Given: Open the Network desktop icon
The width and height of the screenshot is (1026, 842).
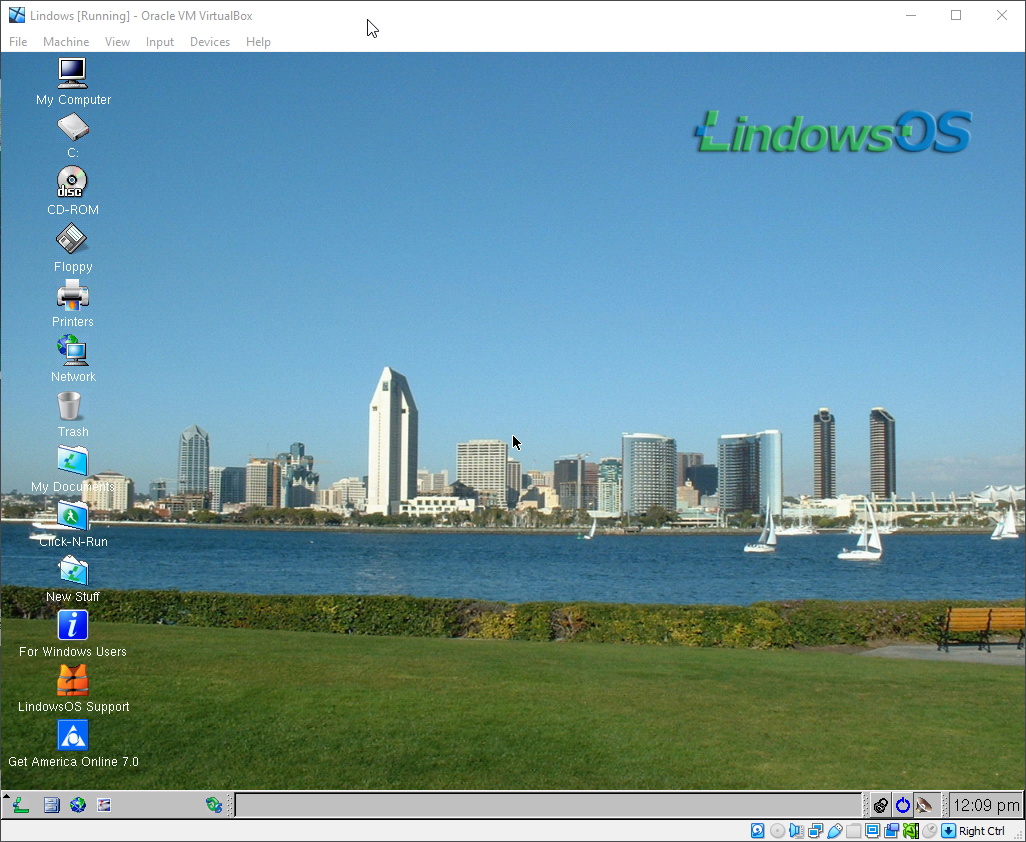Looking at the screenshot, I should (x=72, y=351).
